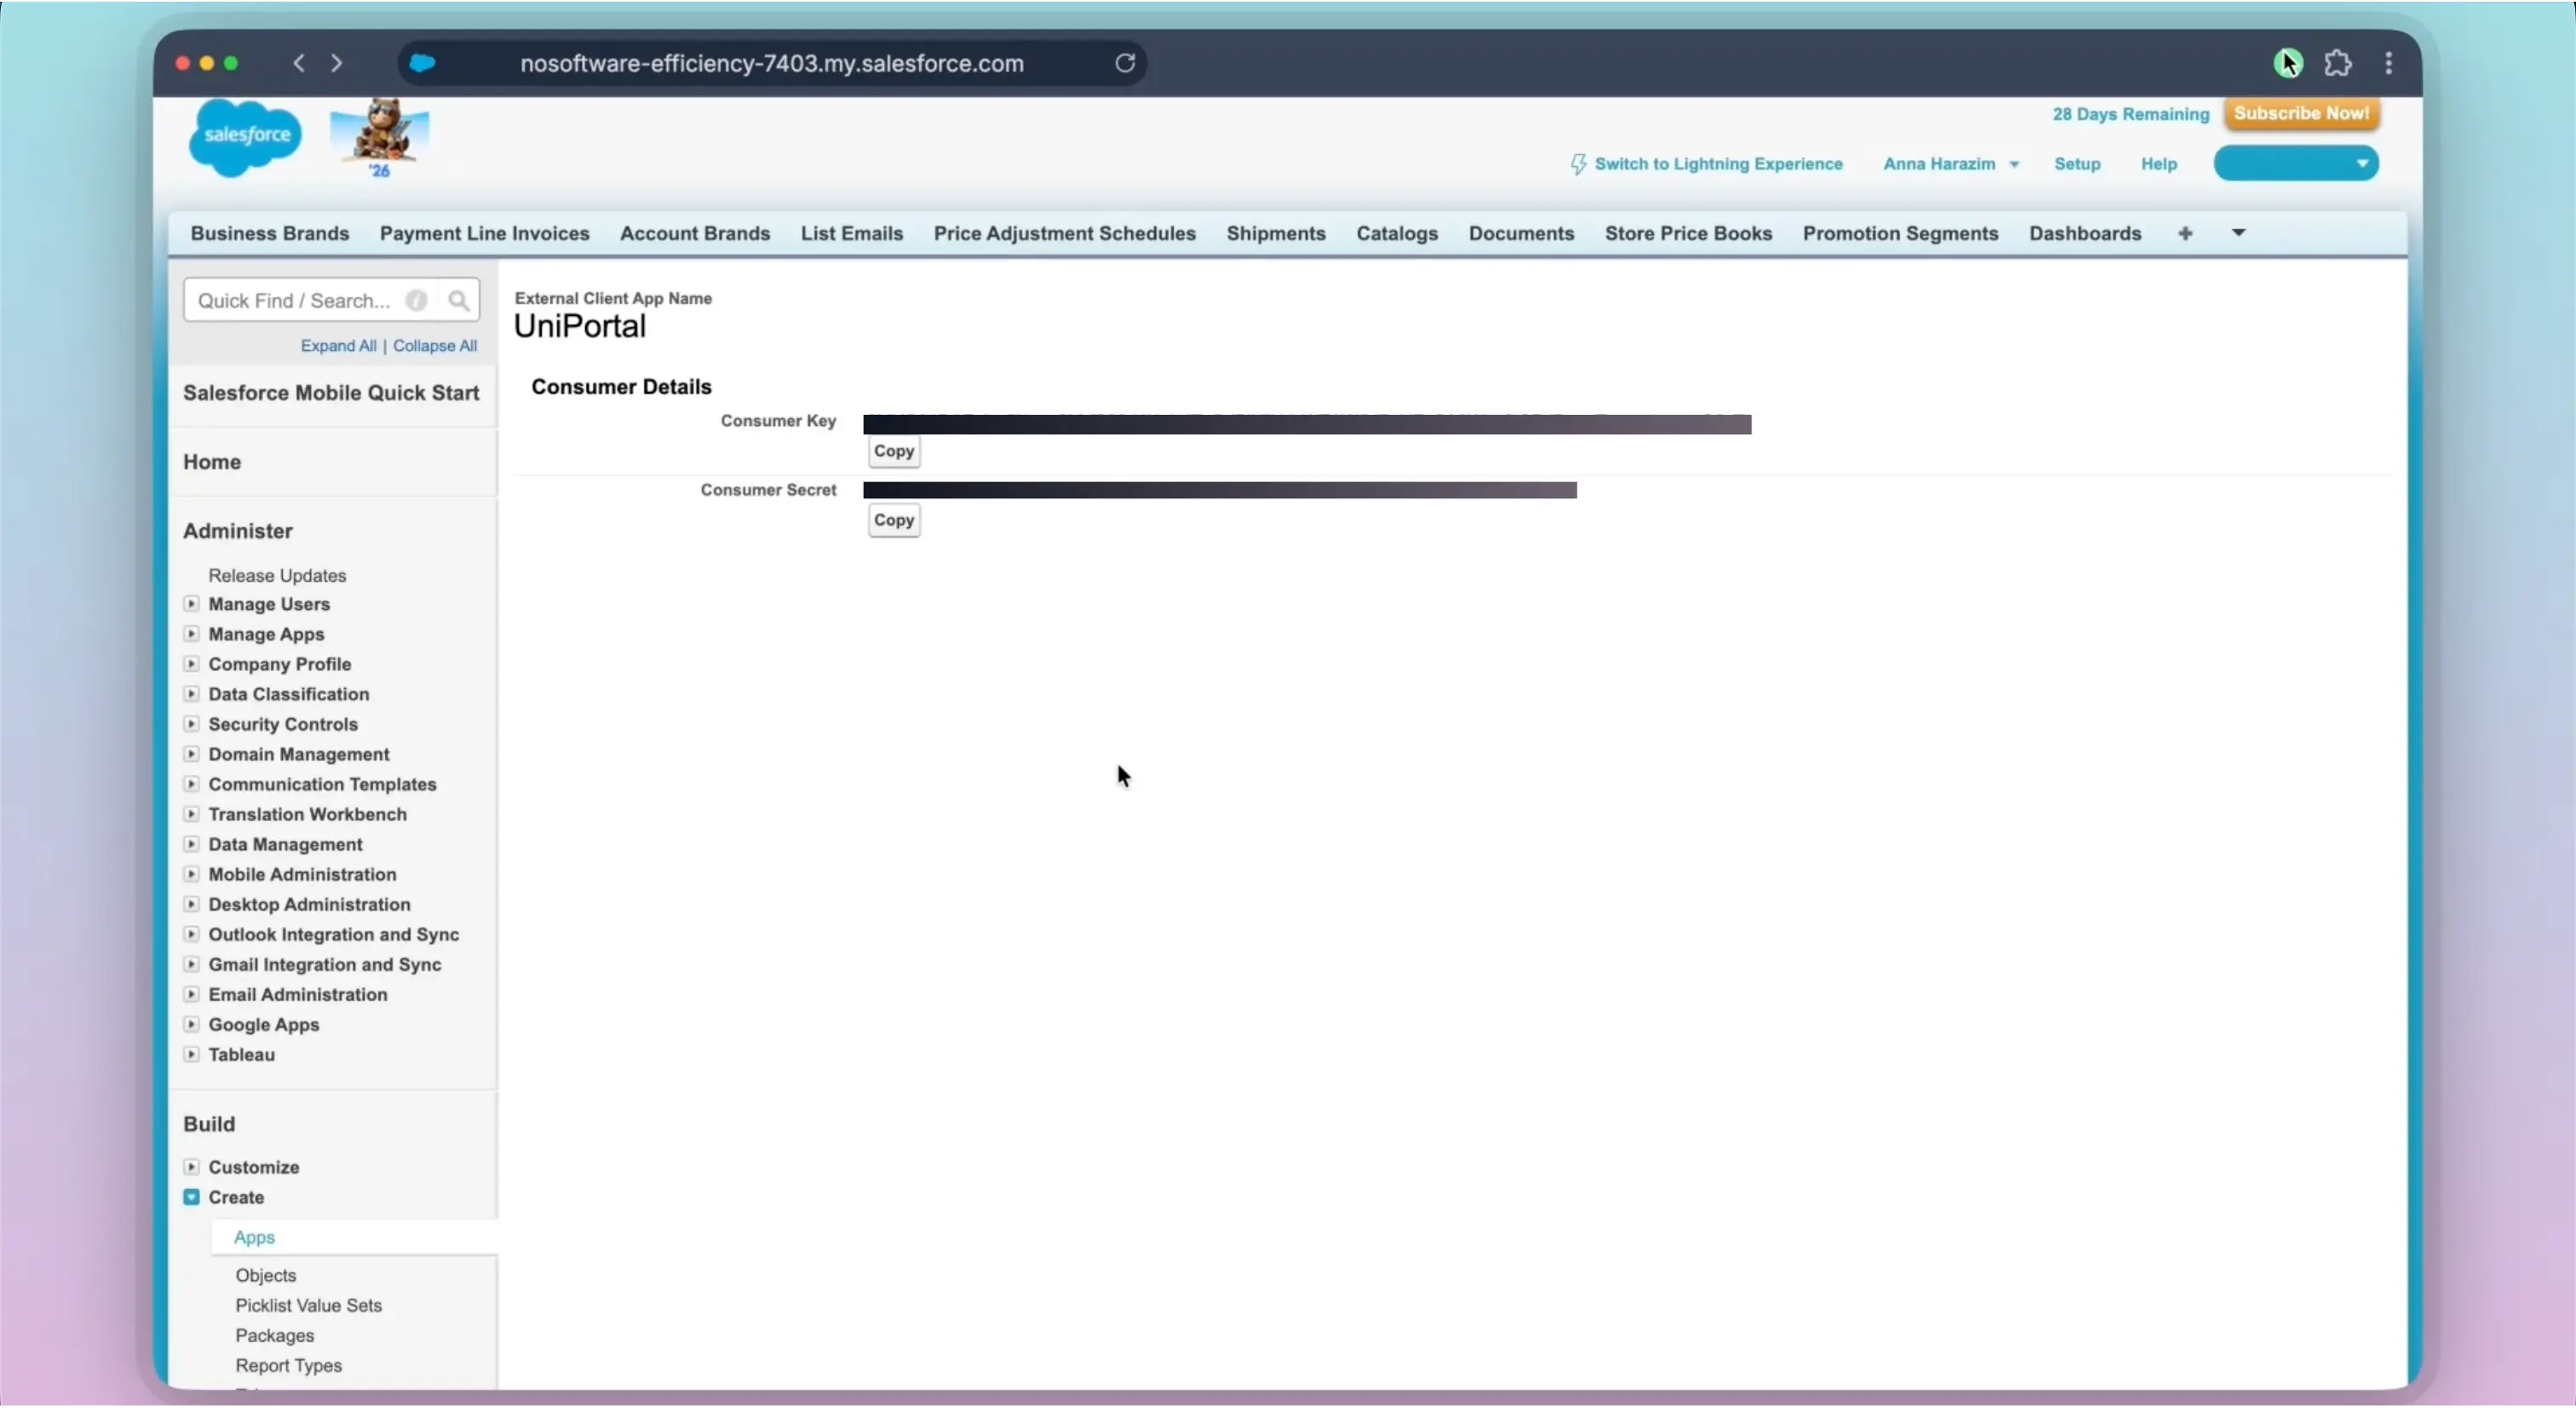Open the Setup link
The width and height of the screenshot is (2576, 1408).
[x=2077, y=164]
